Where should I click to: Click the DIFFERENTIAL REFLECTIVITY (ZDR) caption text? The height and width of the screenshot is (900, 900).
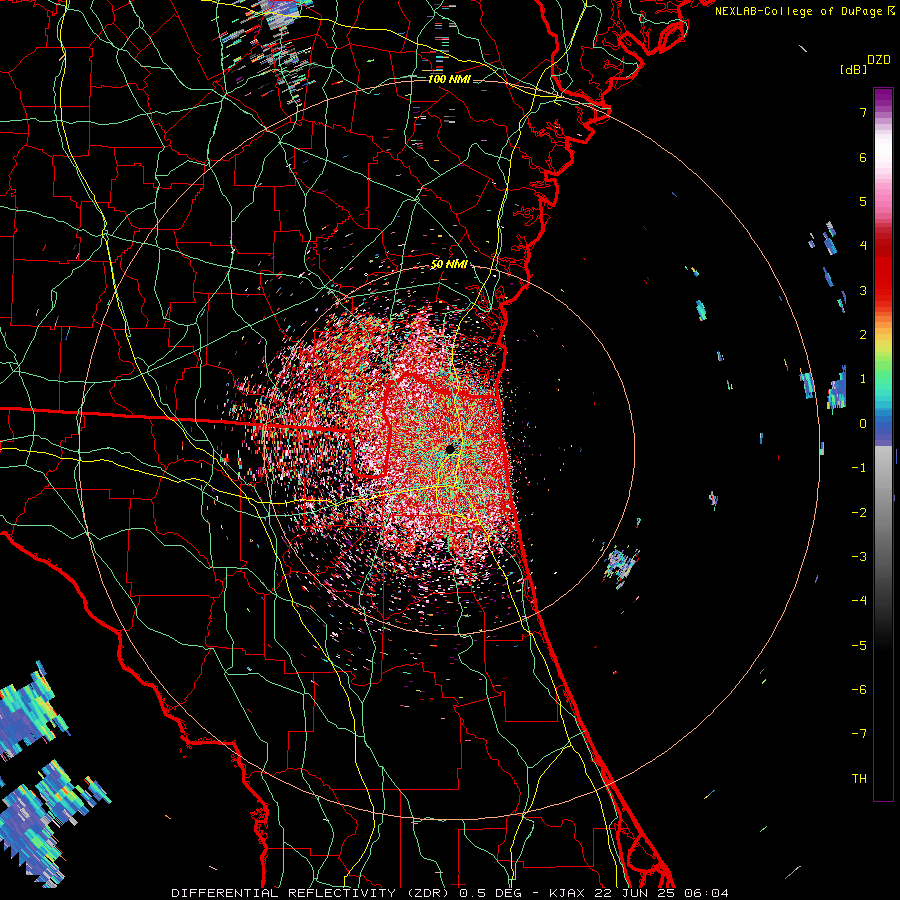[x=312, y=893]
